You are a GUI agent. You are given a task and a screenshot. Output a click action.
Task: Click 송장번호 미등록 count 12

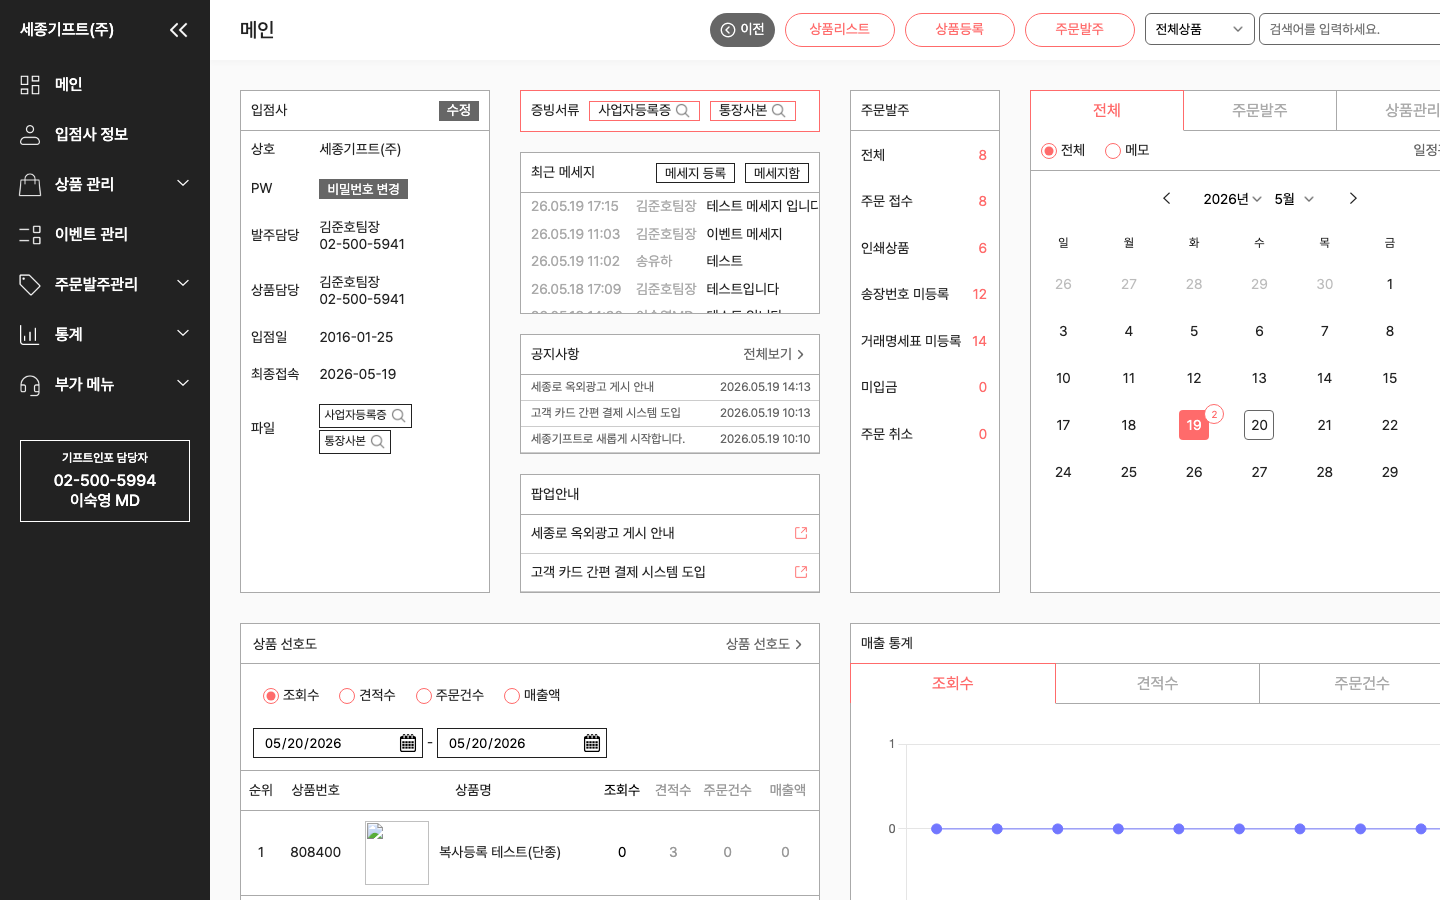point(979,294)
